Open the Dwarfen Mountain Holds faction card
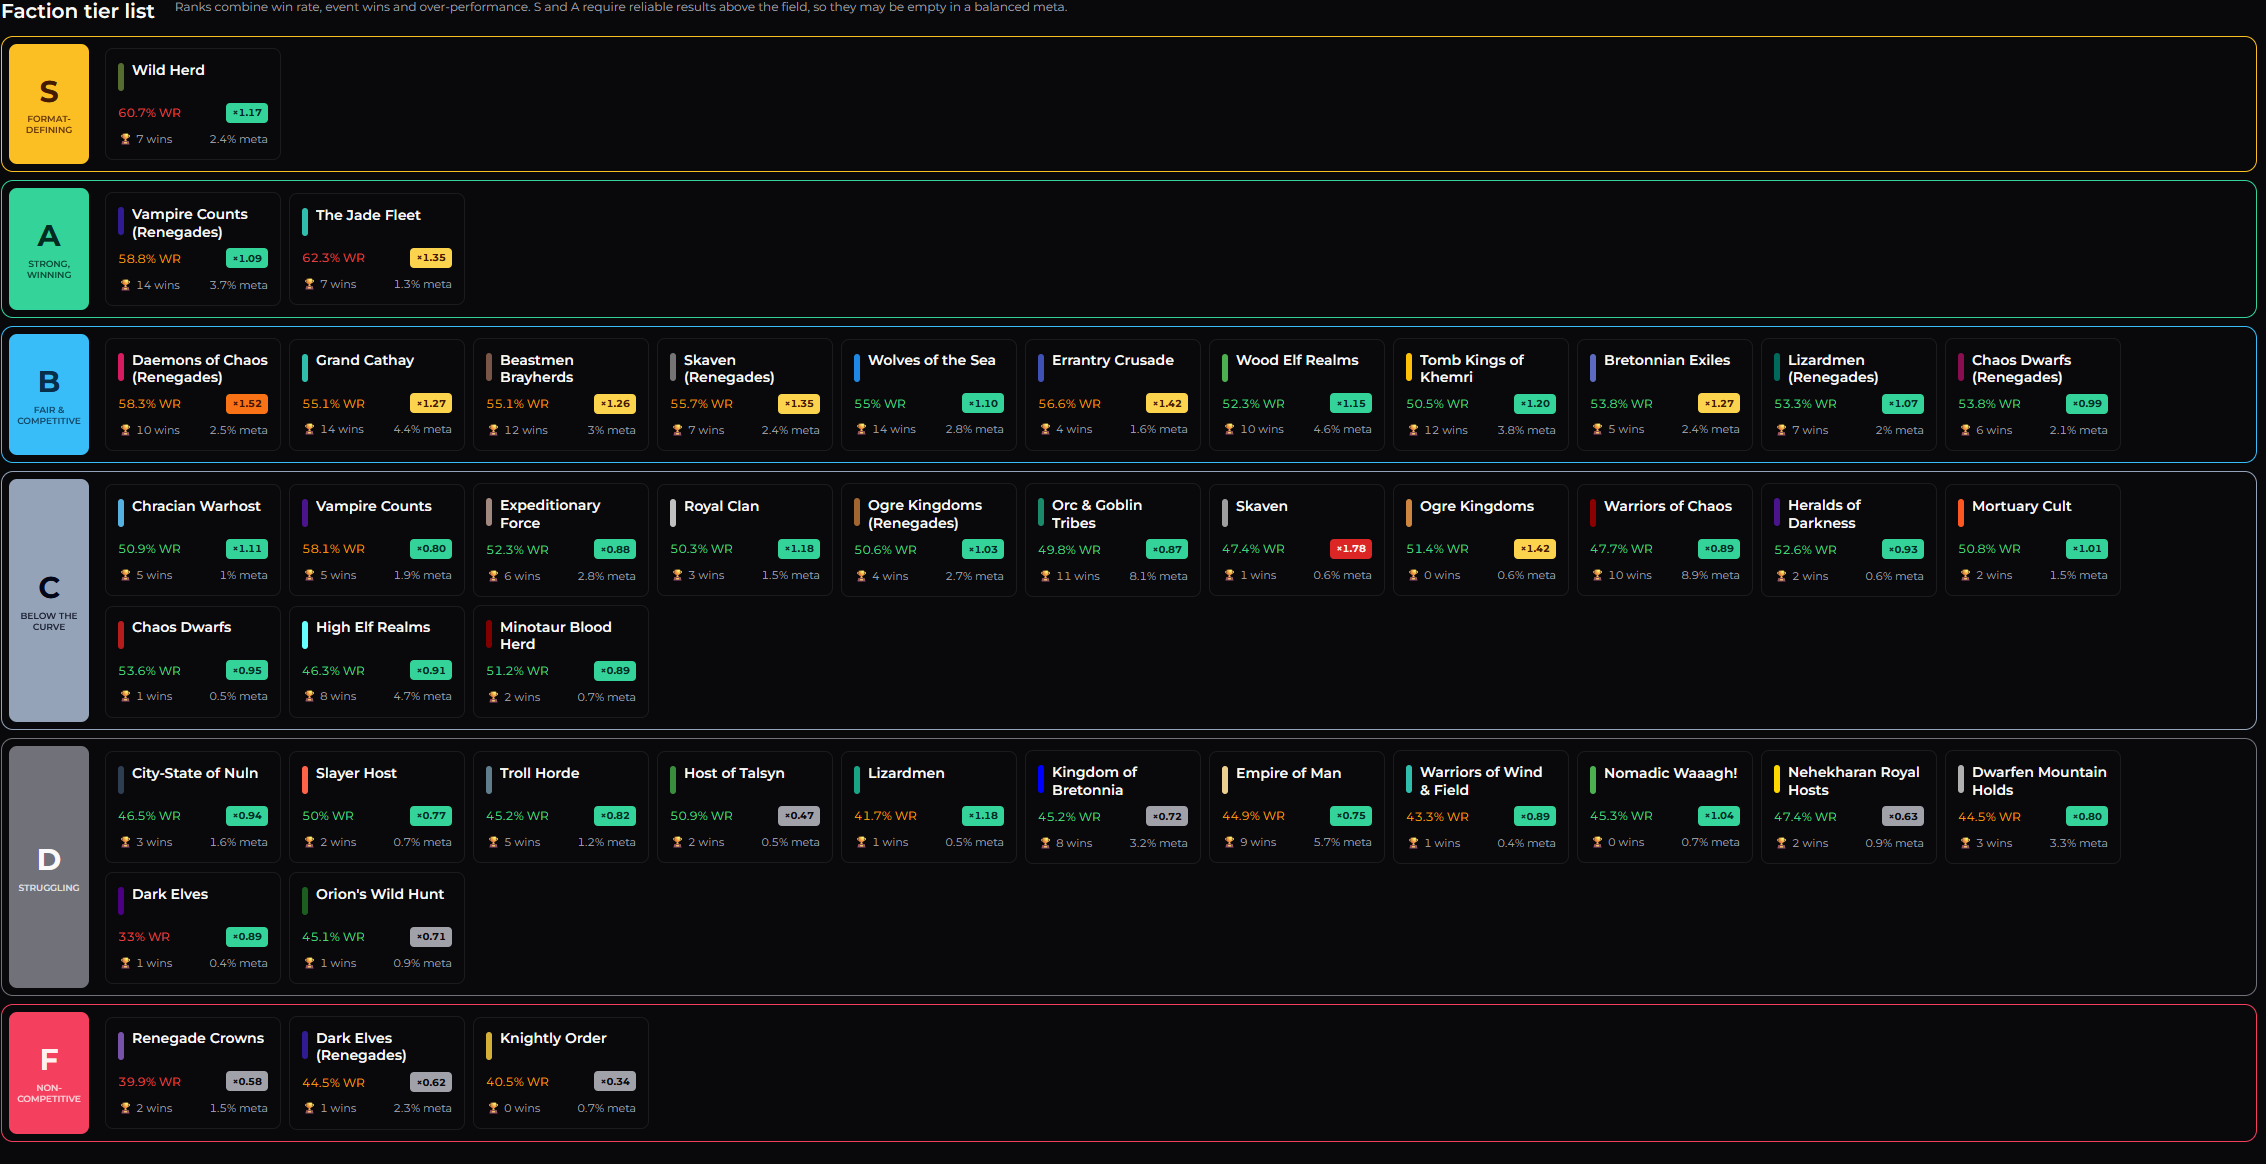The height and width of the screenshot is (1164, 2266). click(x=2033, y=807)
